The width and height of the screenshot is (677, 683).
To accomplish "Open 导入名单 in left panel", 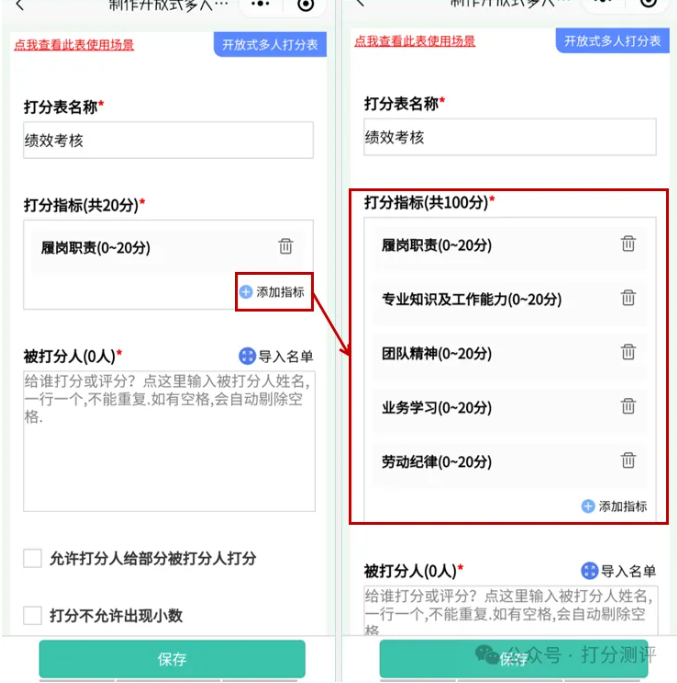I will [x=276, y=356].
